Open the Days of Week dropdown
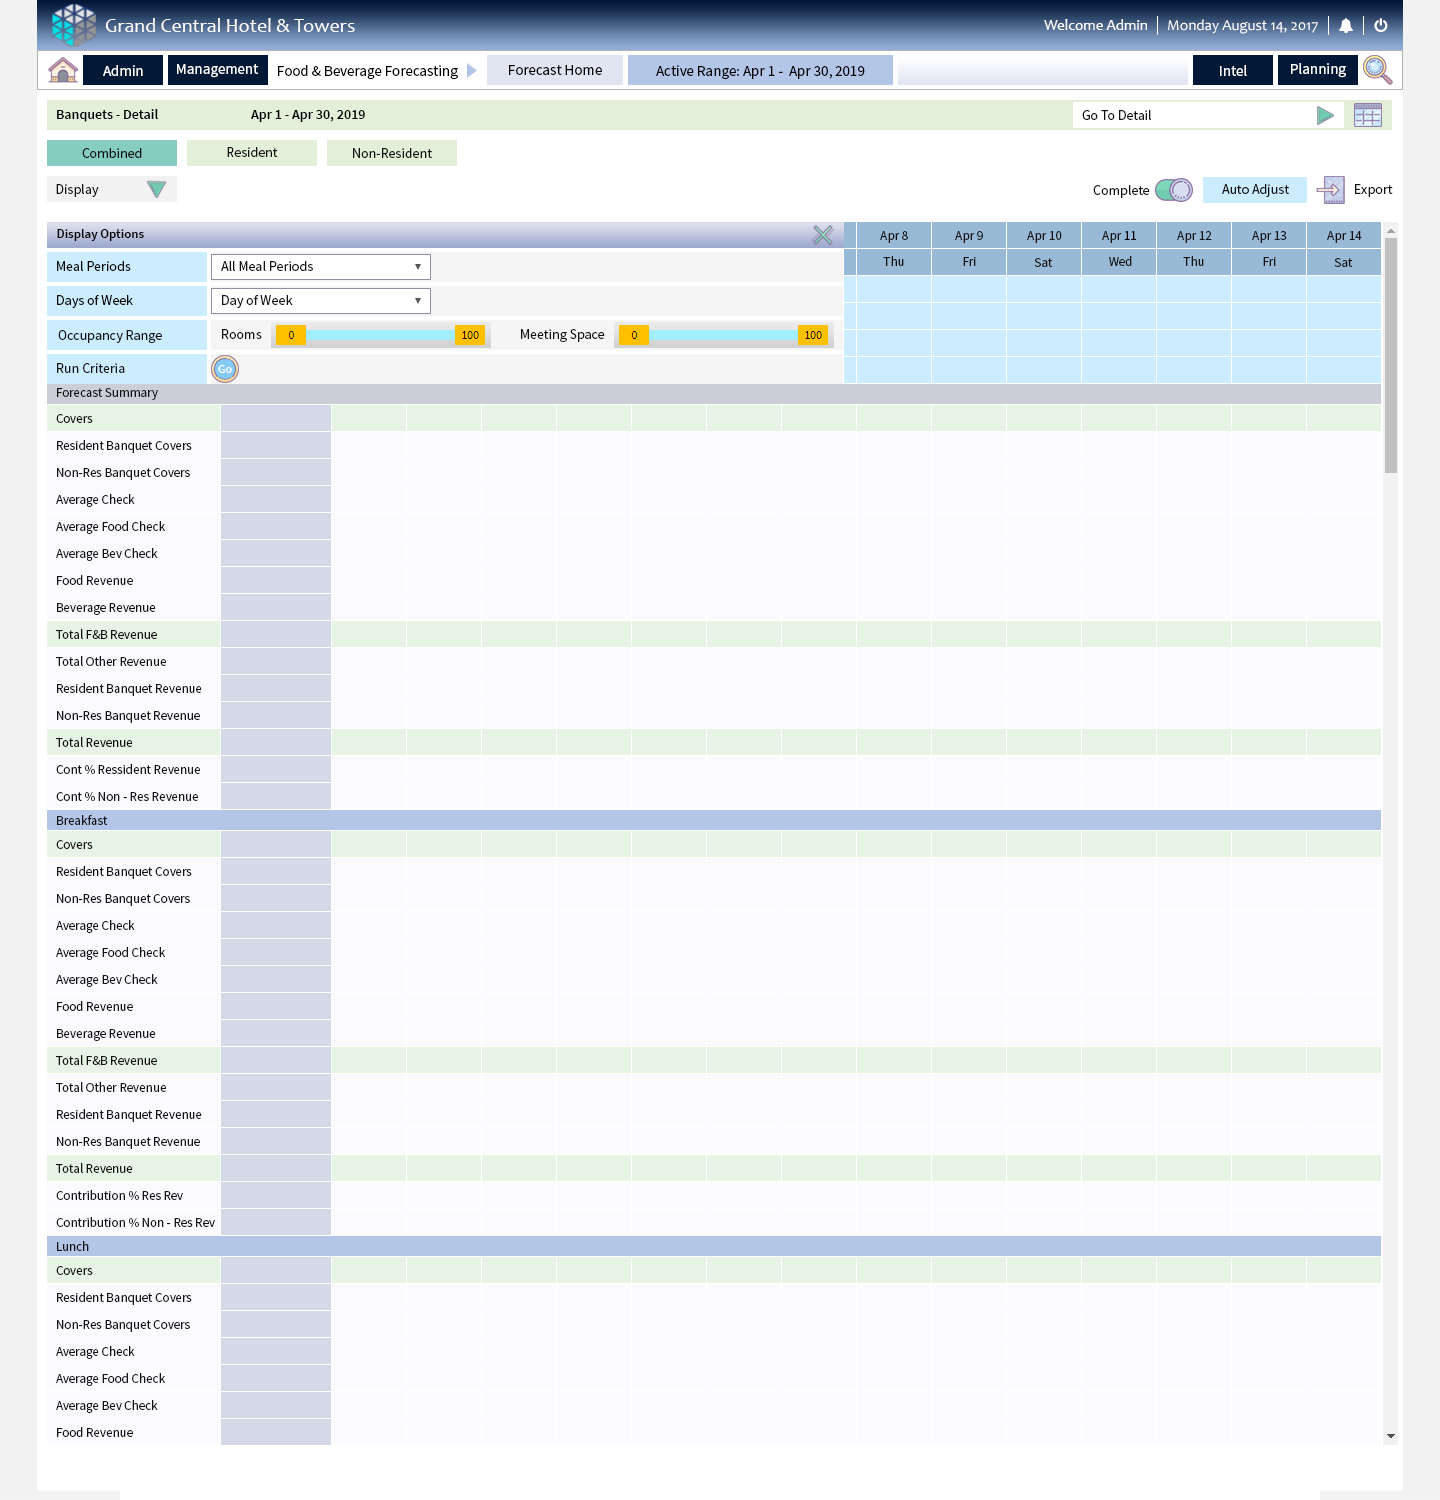The image size is (1440, 1500). point(320,301)
